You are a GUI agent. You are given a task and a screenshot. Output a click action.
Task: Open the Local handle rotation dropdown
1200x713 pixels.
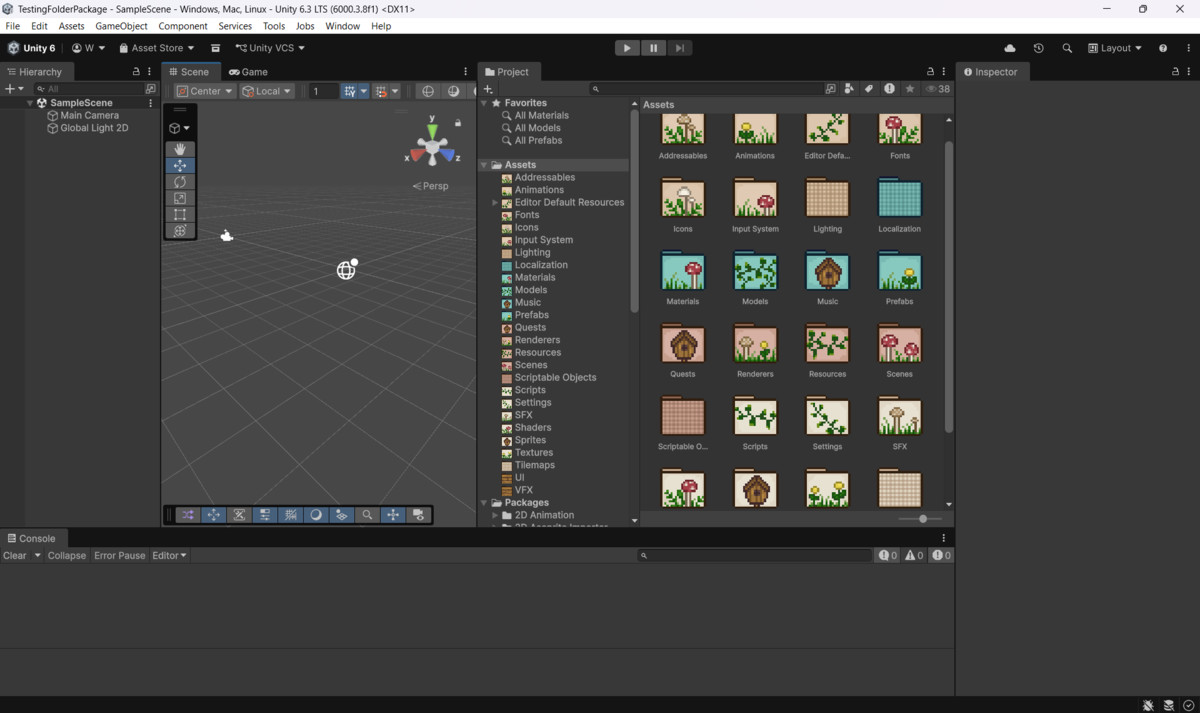(x=267, y=91)
